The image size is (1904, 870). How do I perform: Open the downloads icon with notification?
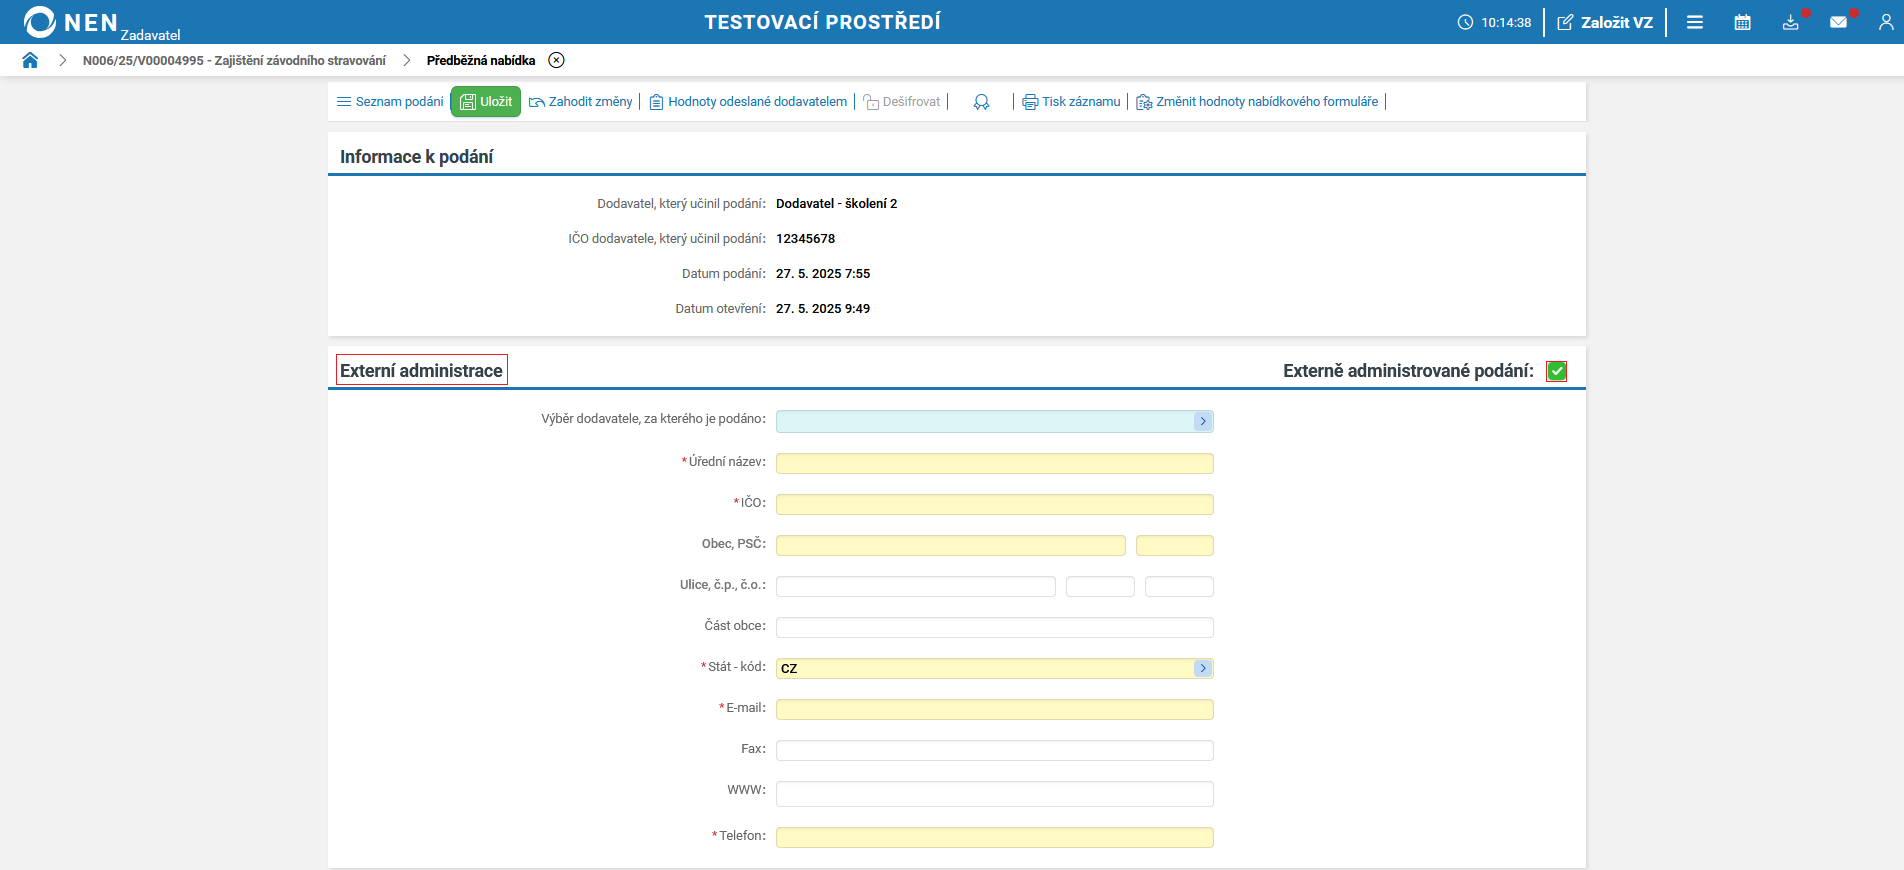click(x=1790, y=22)
